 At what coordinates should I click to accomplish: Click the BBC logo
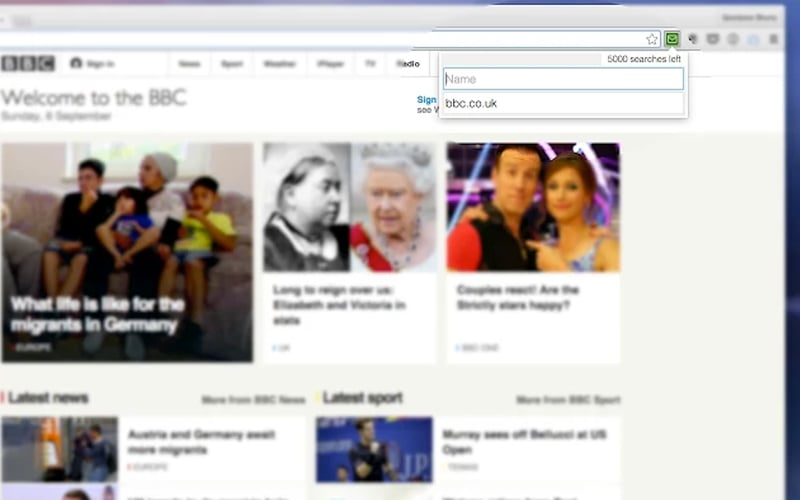click(28, 63)
